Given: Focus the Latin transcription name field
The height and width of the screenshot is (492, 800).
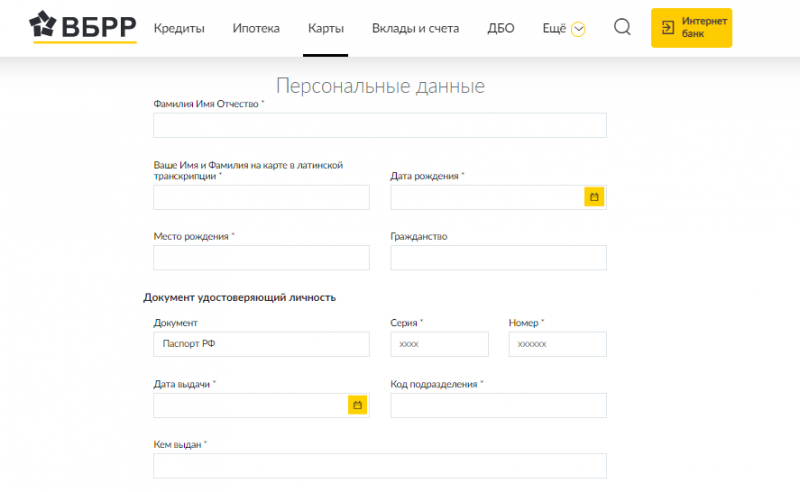Looking at the screenshot, I should point(261,197).
